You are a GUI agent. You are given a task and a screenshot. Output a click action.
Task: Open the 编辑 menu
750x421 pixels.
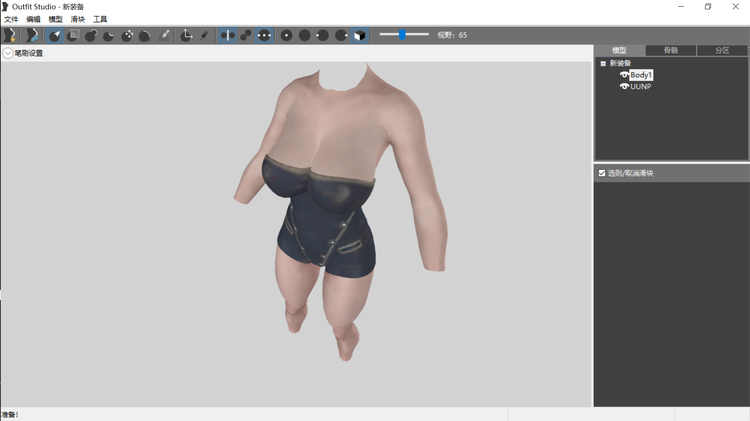point(33,19)
